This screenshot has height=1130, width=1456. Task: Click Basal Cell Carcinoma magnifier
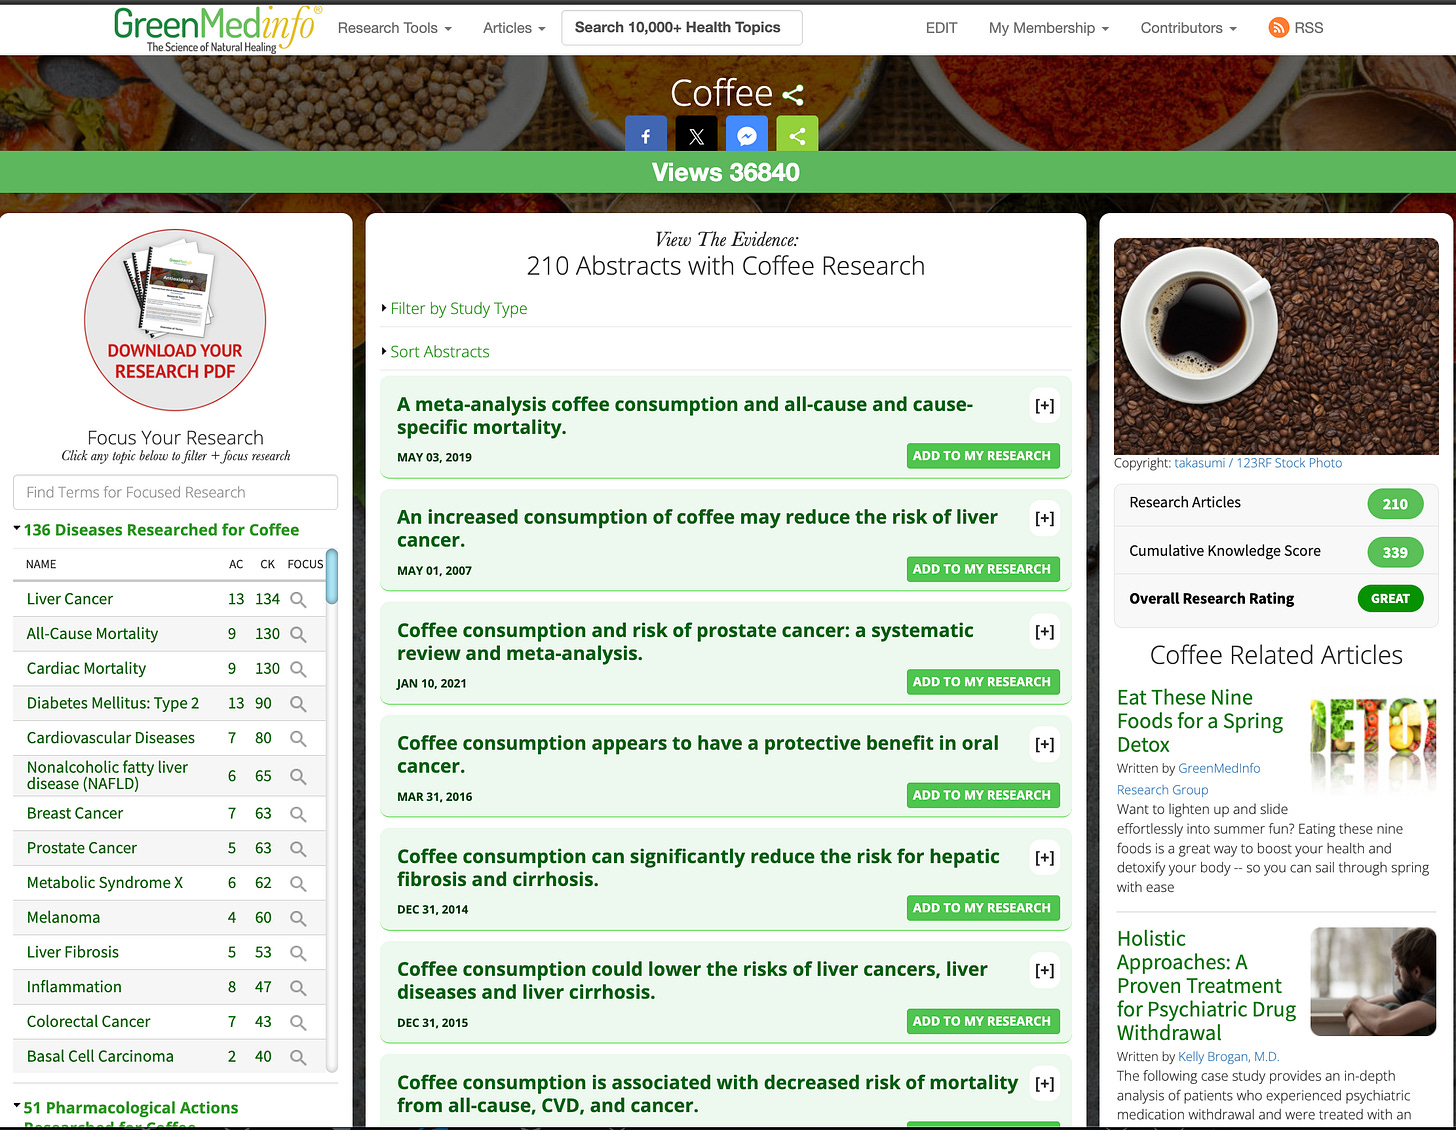[x=298, y=1058]
